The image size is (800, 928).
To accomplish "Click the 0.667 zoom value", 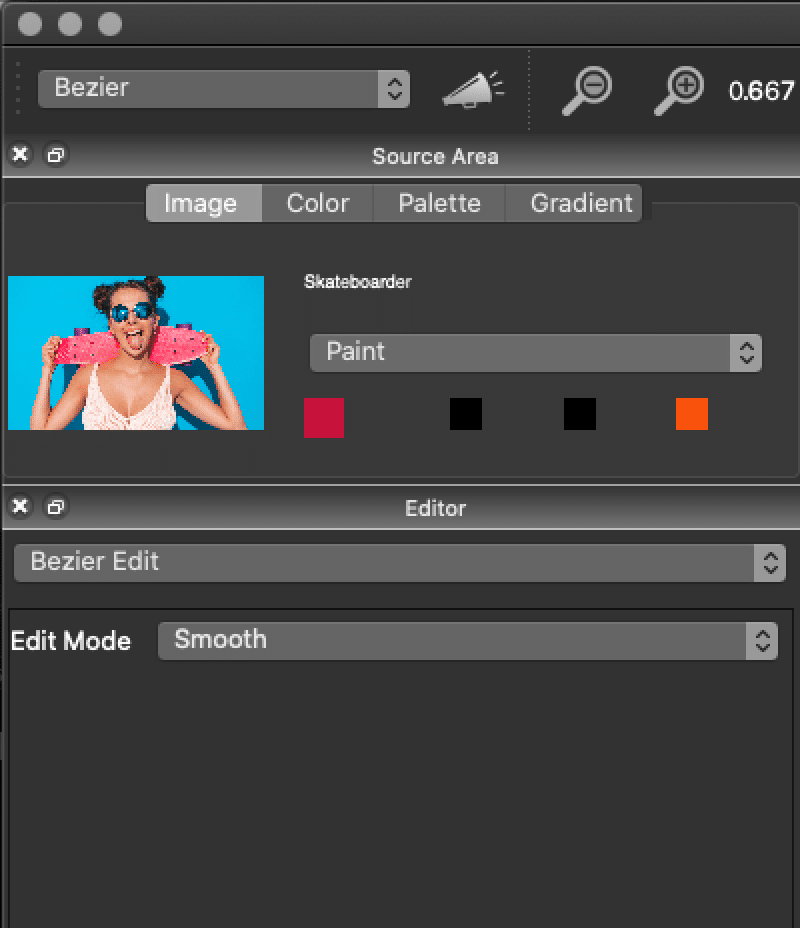I will click(761, 91).
